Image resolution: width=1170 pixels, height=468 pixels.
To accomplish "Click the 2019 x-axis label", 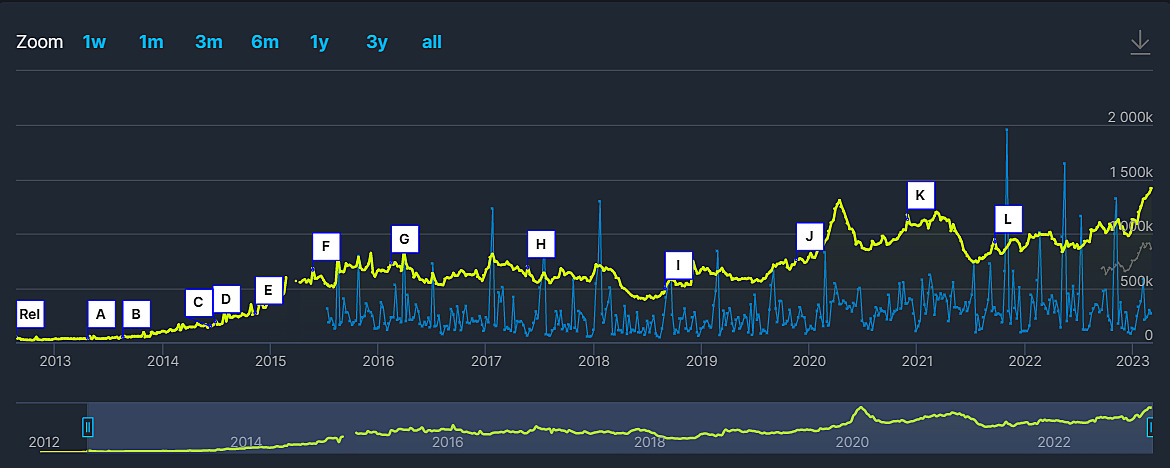I will [701, 362].
